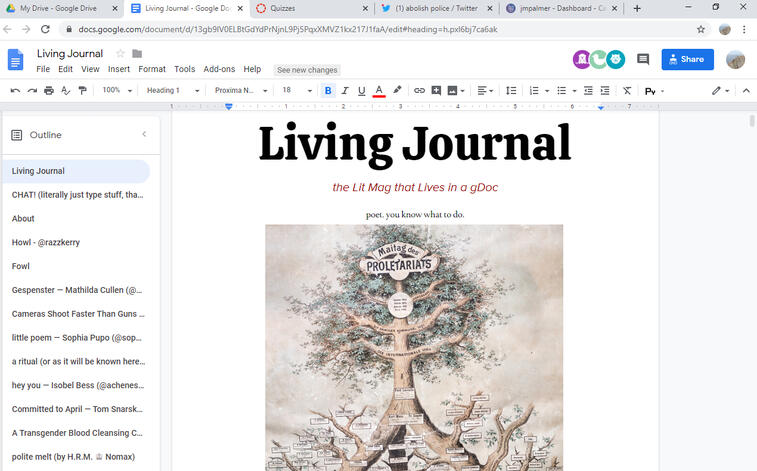Click the Insert image icon
Viewport: 757px width, 471px height.
[x=452, y=90]
